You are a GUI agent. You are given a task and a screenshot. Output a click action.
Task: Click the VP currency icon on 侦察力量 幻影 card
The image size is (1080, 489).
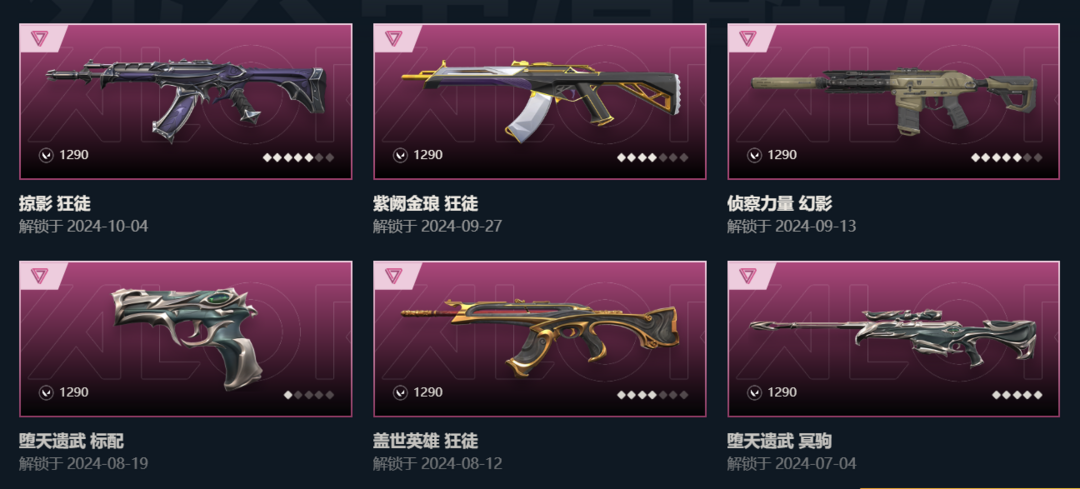coord(754,155)
